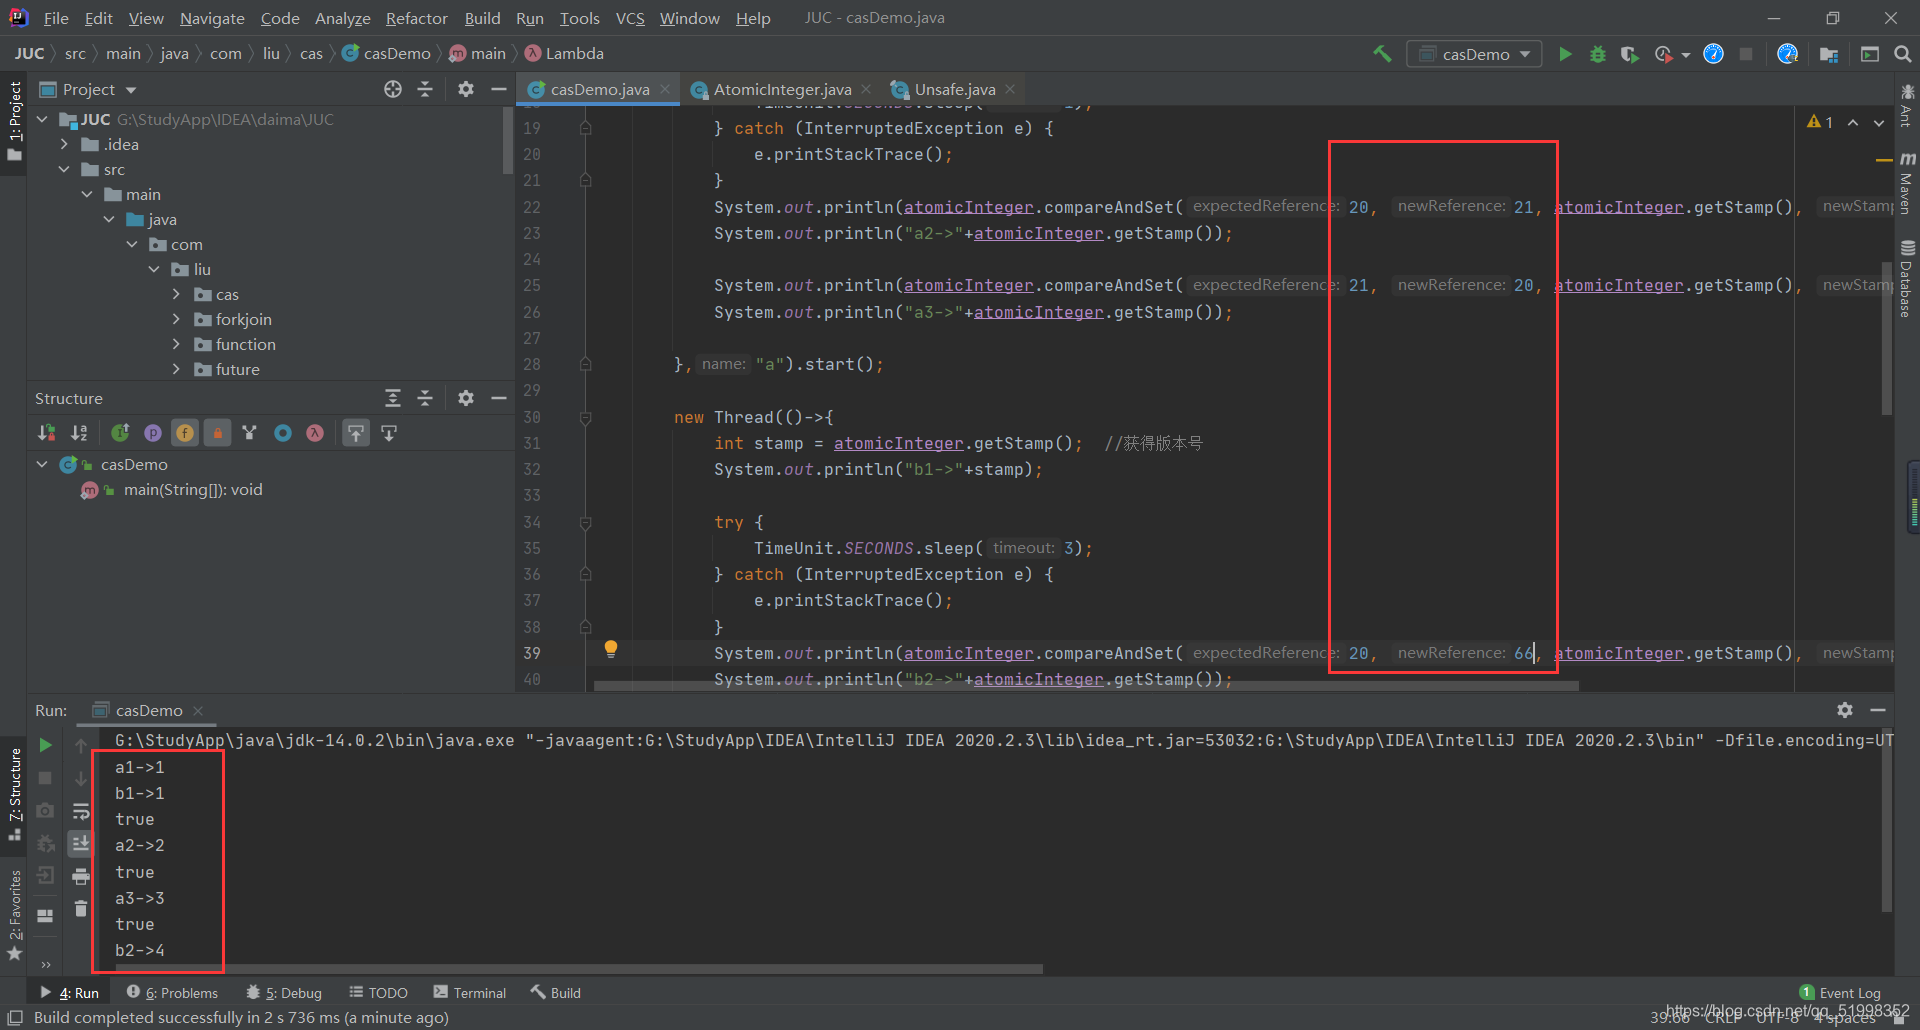1920x1030 pixels.
Task: Select the casDemo.java editor tab
Action: coord(599,89)
